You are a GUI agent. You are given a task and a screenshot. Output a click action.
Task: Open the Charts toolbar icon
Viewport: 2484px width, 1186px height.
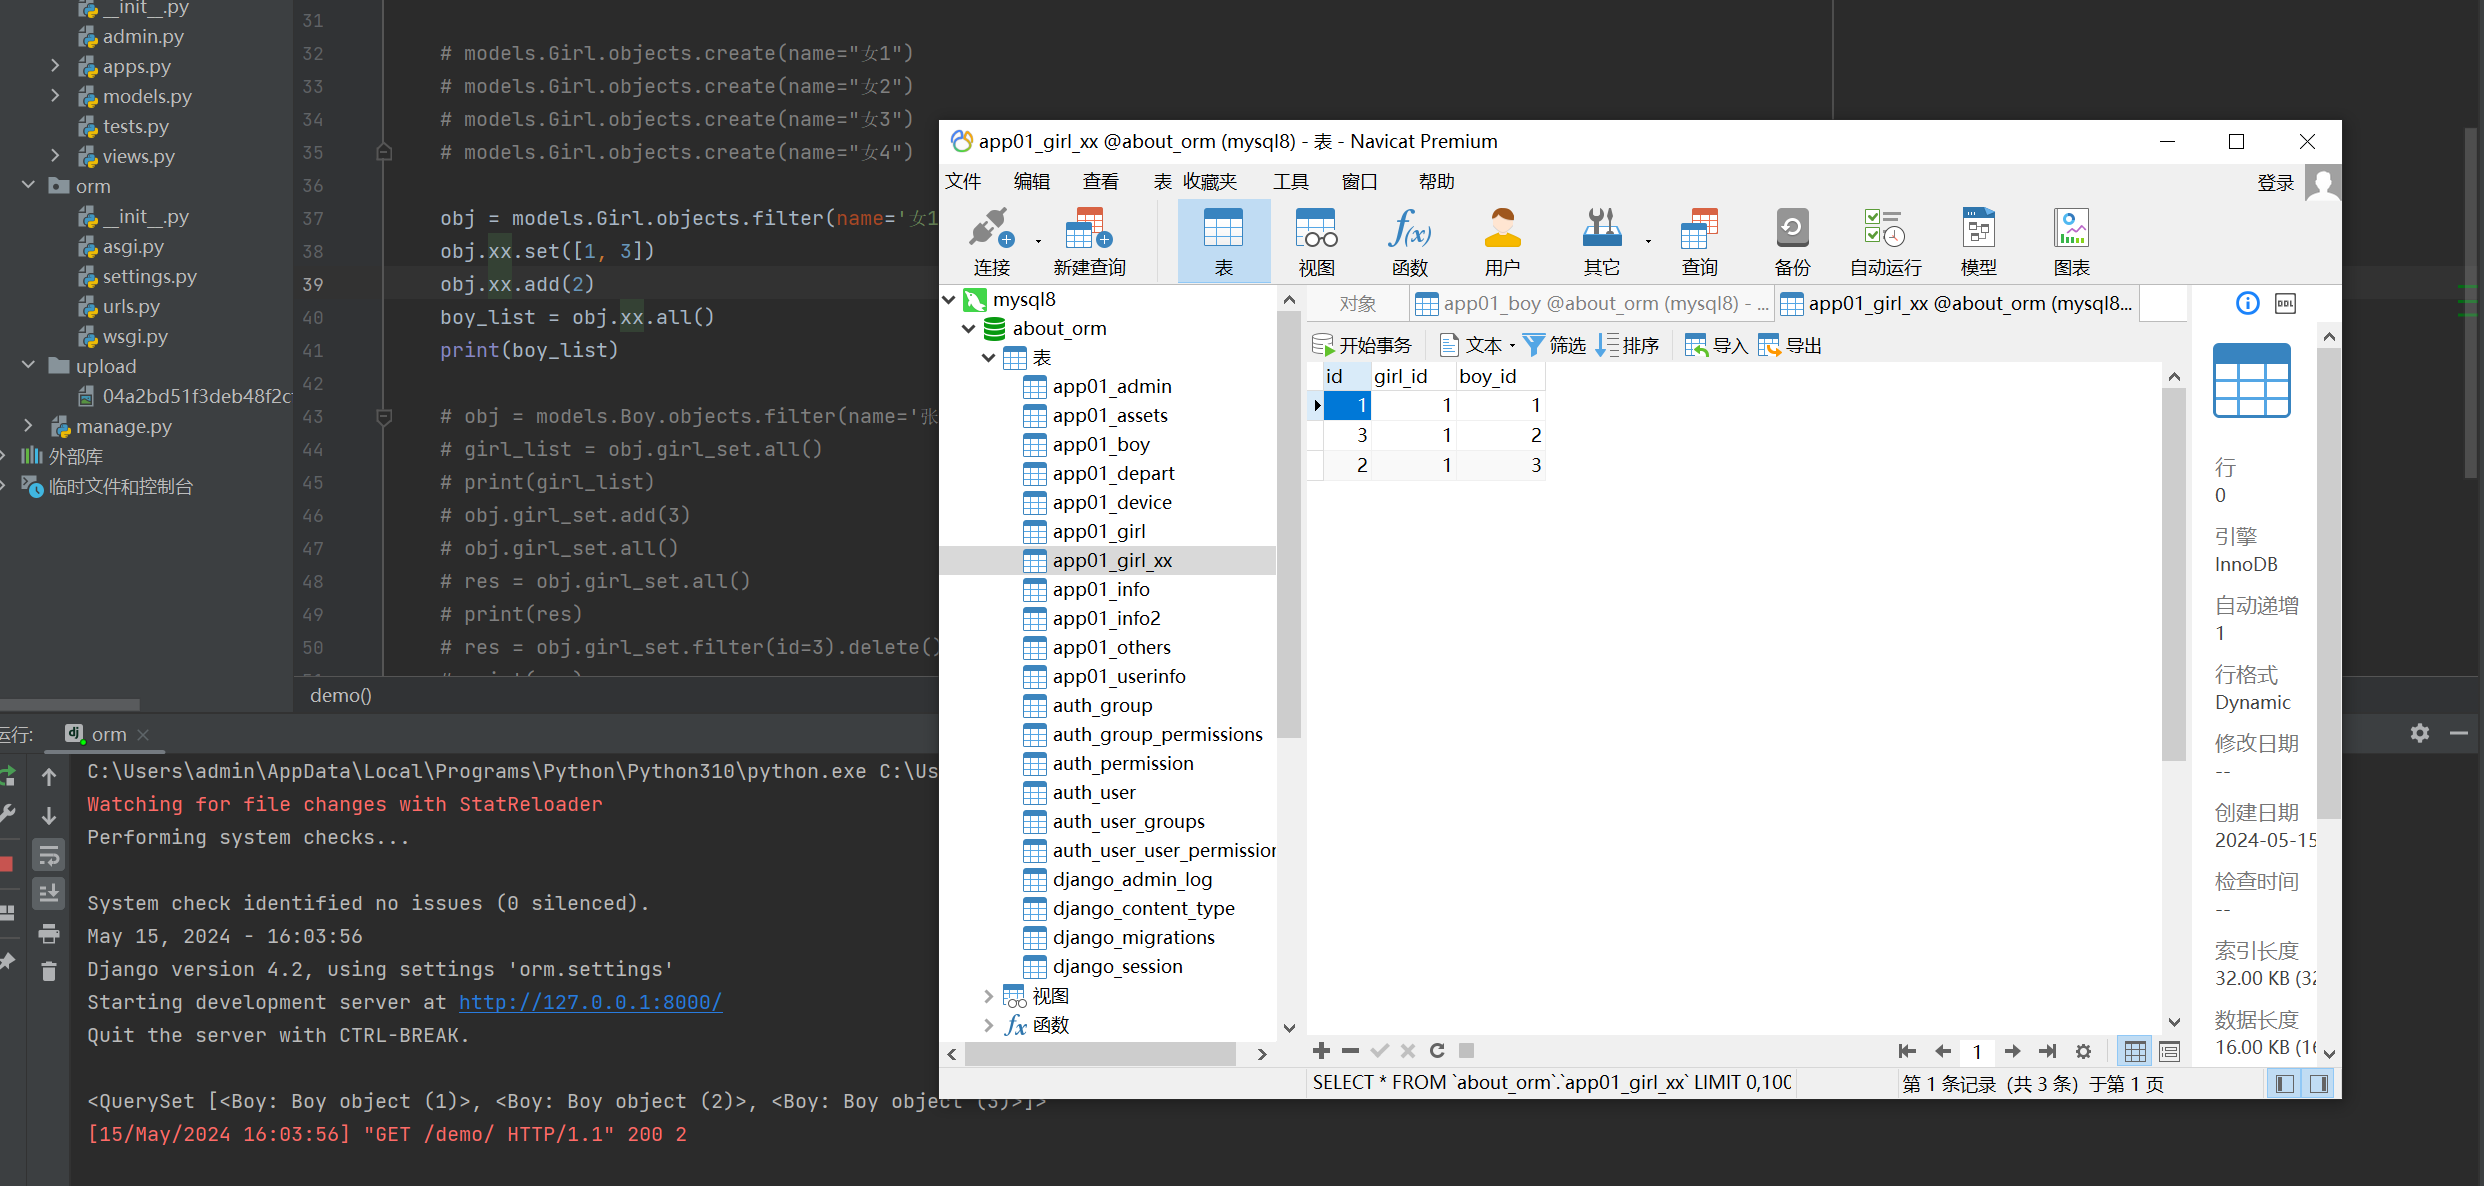[x=2071, y=241]
